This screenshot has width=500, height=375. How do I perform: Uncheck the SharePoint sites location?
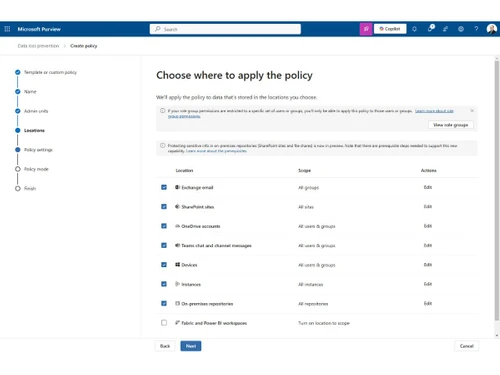(x=164, y=207)
